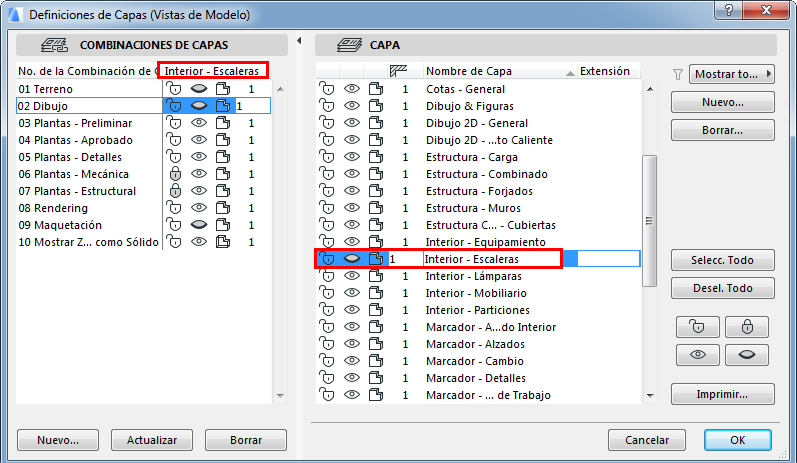The width and height of the screenshot is (797, 463).
Task: Click the hide layers closed-eye button
Action: (747, 355)
